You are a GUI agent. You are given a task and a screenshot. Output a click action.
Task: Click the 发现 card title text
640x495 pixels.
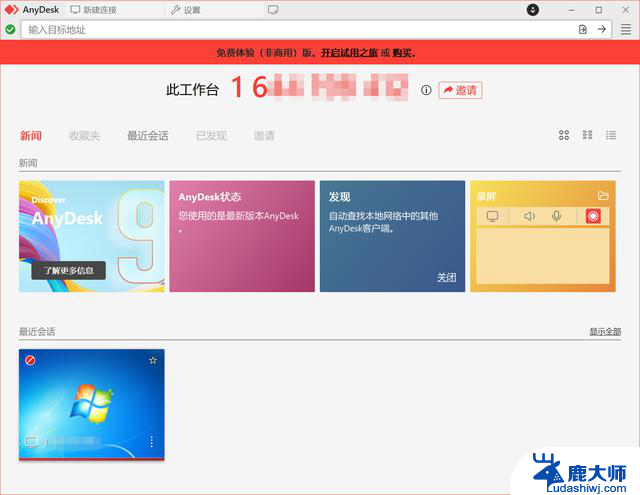340,197
